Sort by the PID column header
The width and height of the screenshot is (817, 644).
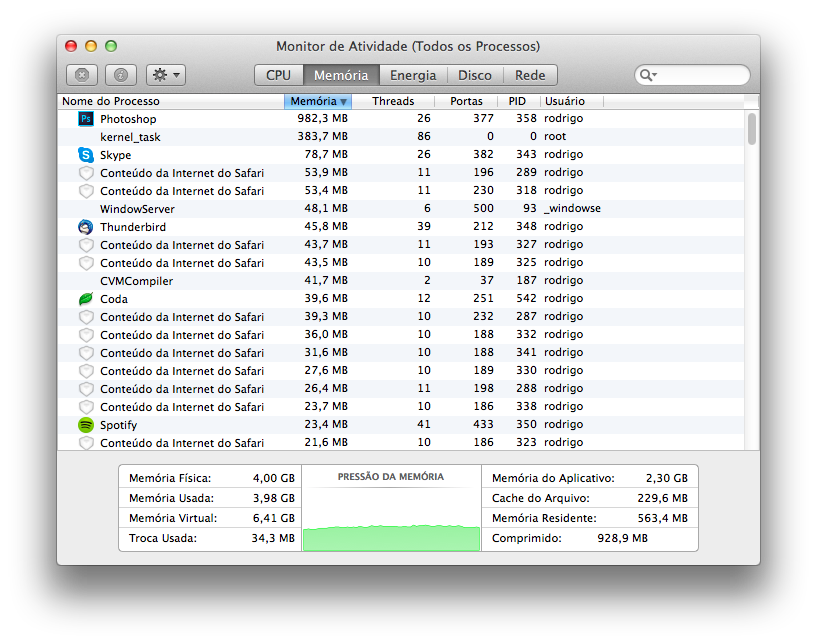coord(517,101)
